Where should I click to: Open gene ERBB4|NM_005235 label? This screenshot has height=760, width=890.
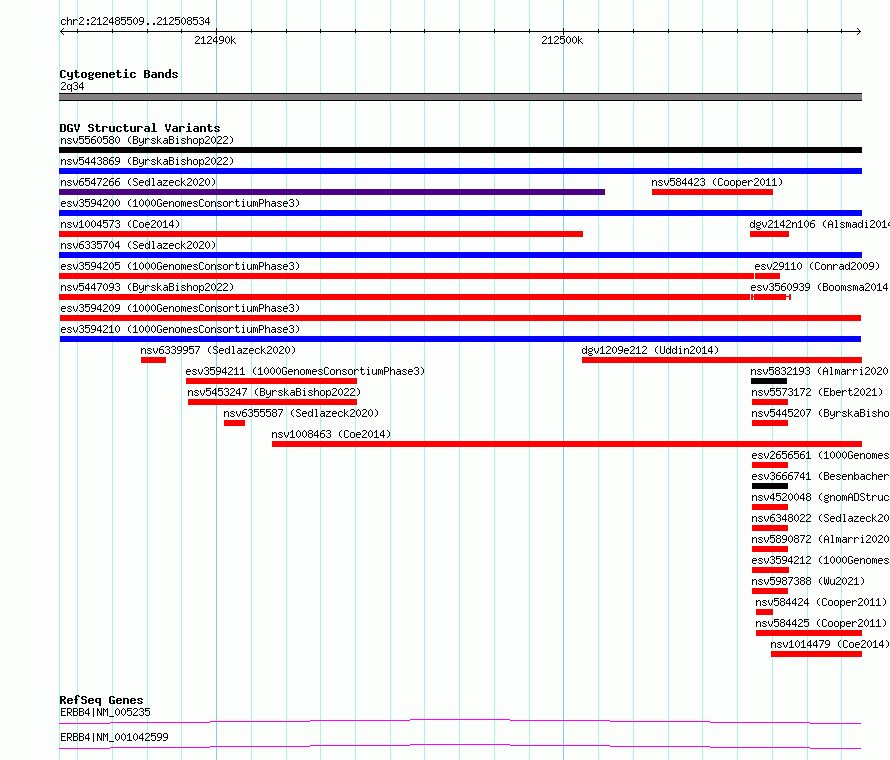coord(105,712)
